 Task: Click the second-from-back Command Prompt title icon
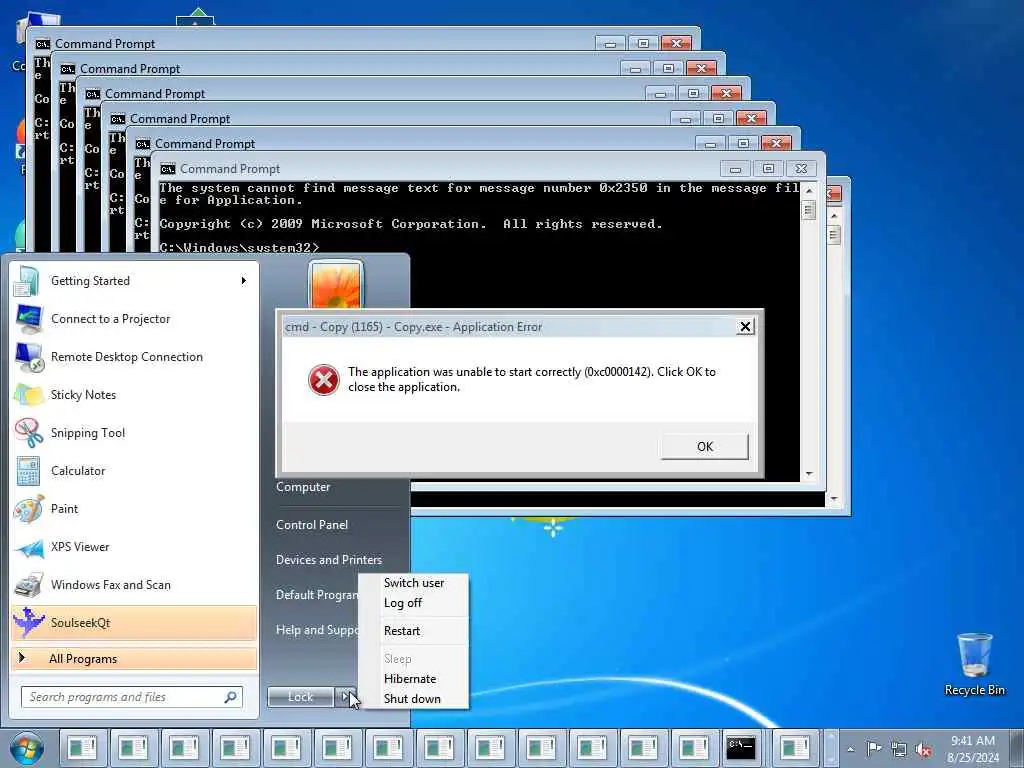(x=68, y=69)
